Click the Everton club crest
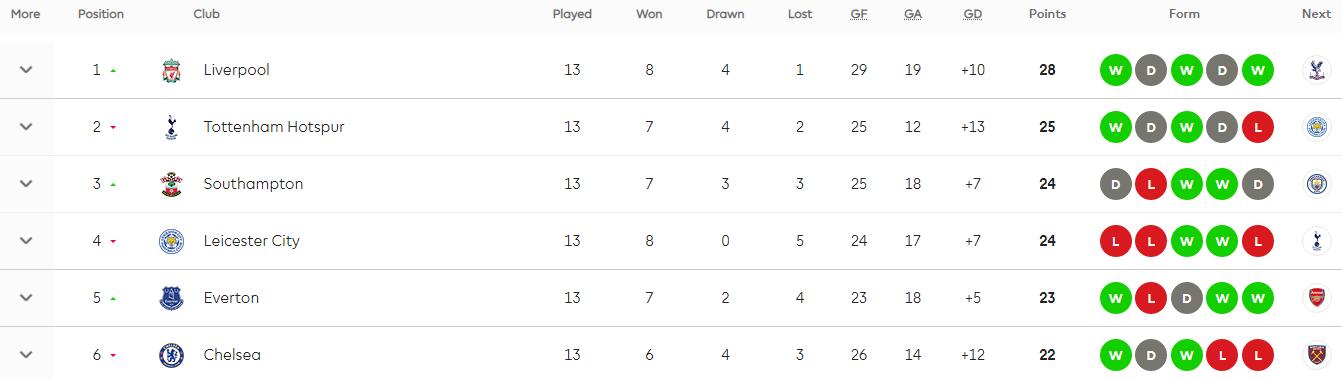The image size is (1342, 380). (x=171, y=298)
